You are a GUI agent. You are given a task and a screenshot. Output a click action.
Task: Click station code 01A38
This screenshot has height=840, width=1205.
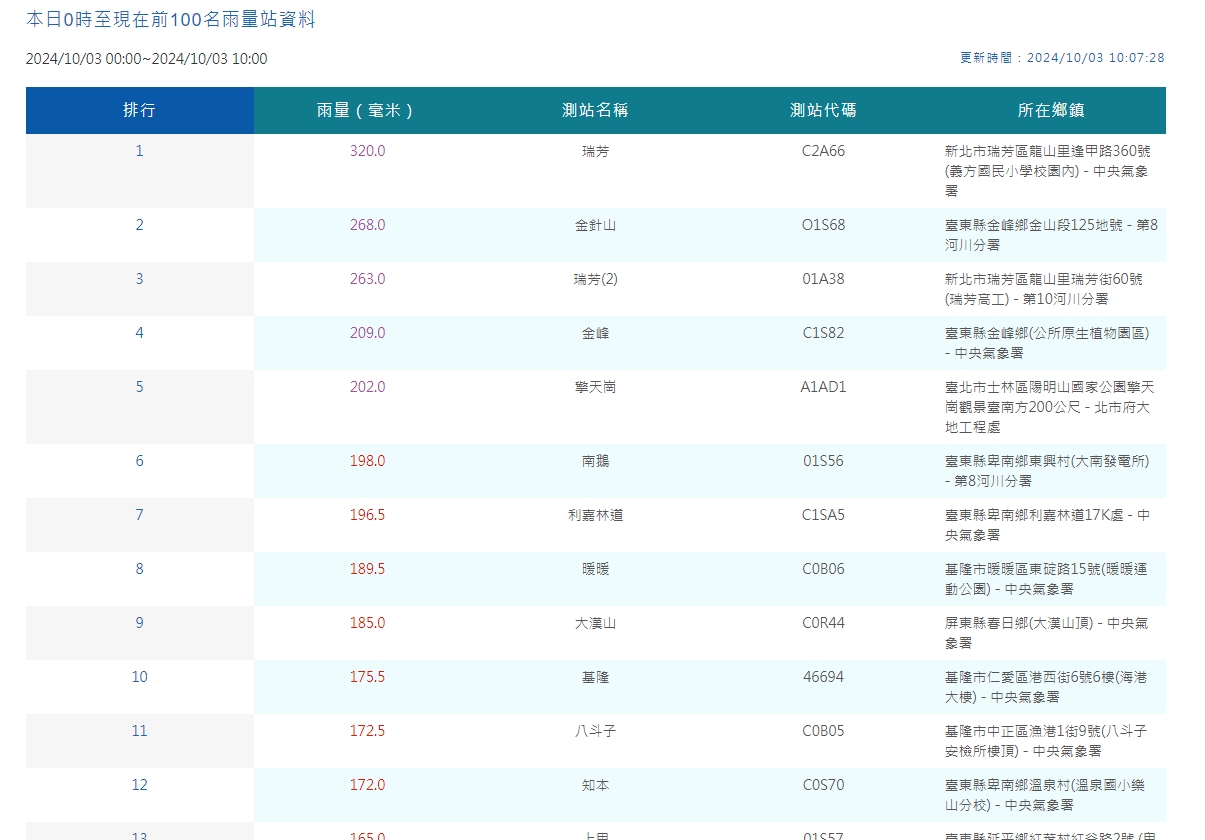click(x=823, y=279)
